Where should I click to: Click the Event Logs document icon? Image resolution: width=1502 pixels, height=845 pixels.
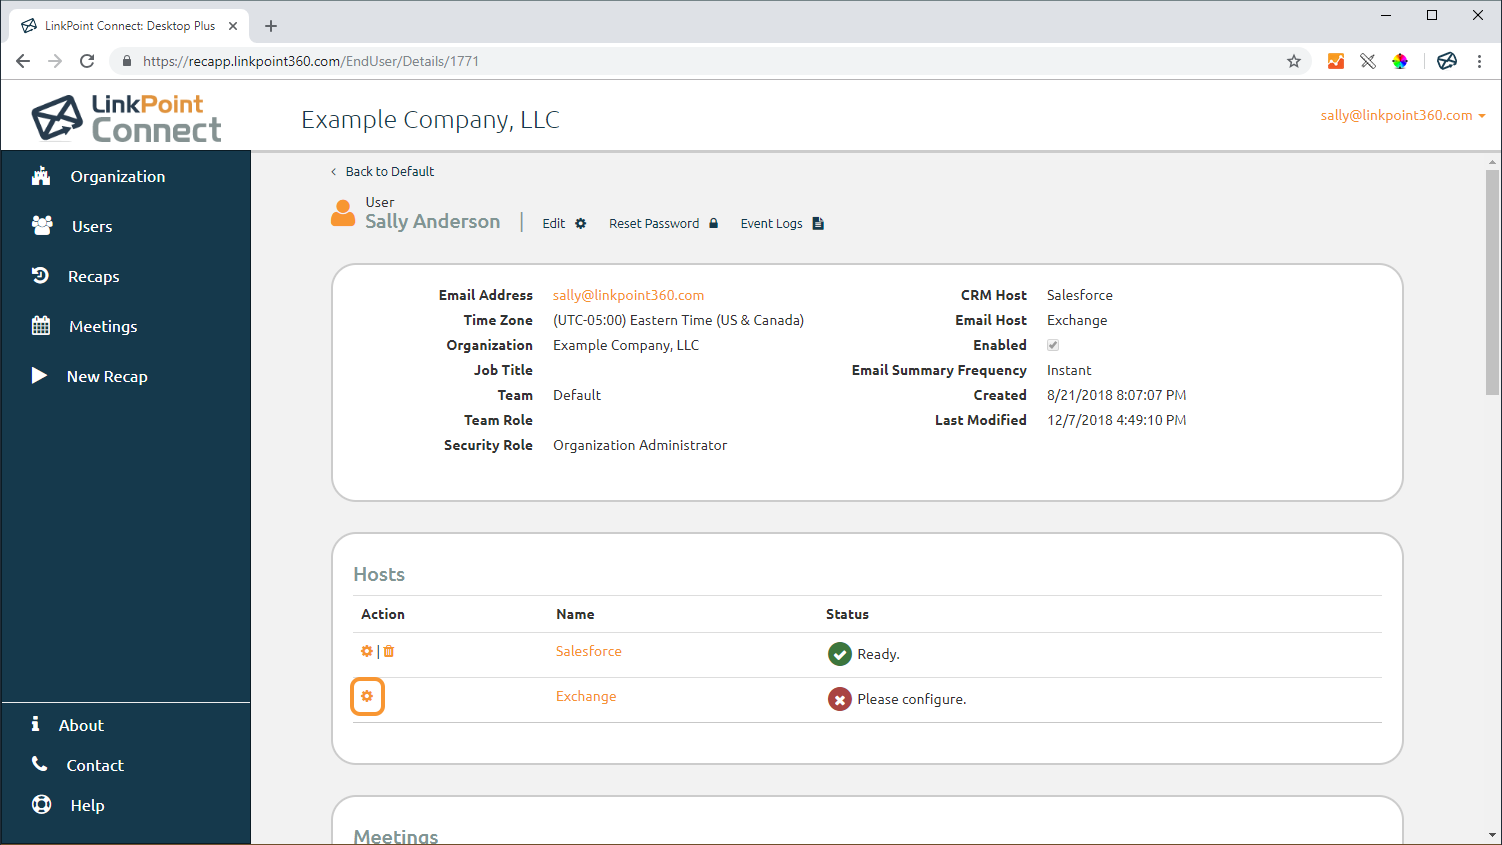point(818,224)
